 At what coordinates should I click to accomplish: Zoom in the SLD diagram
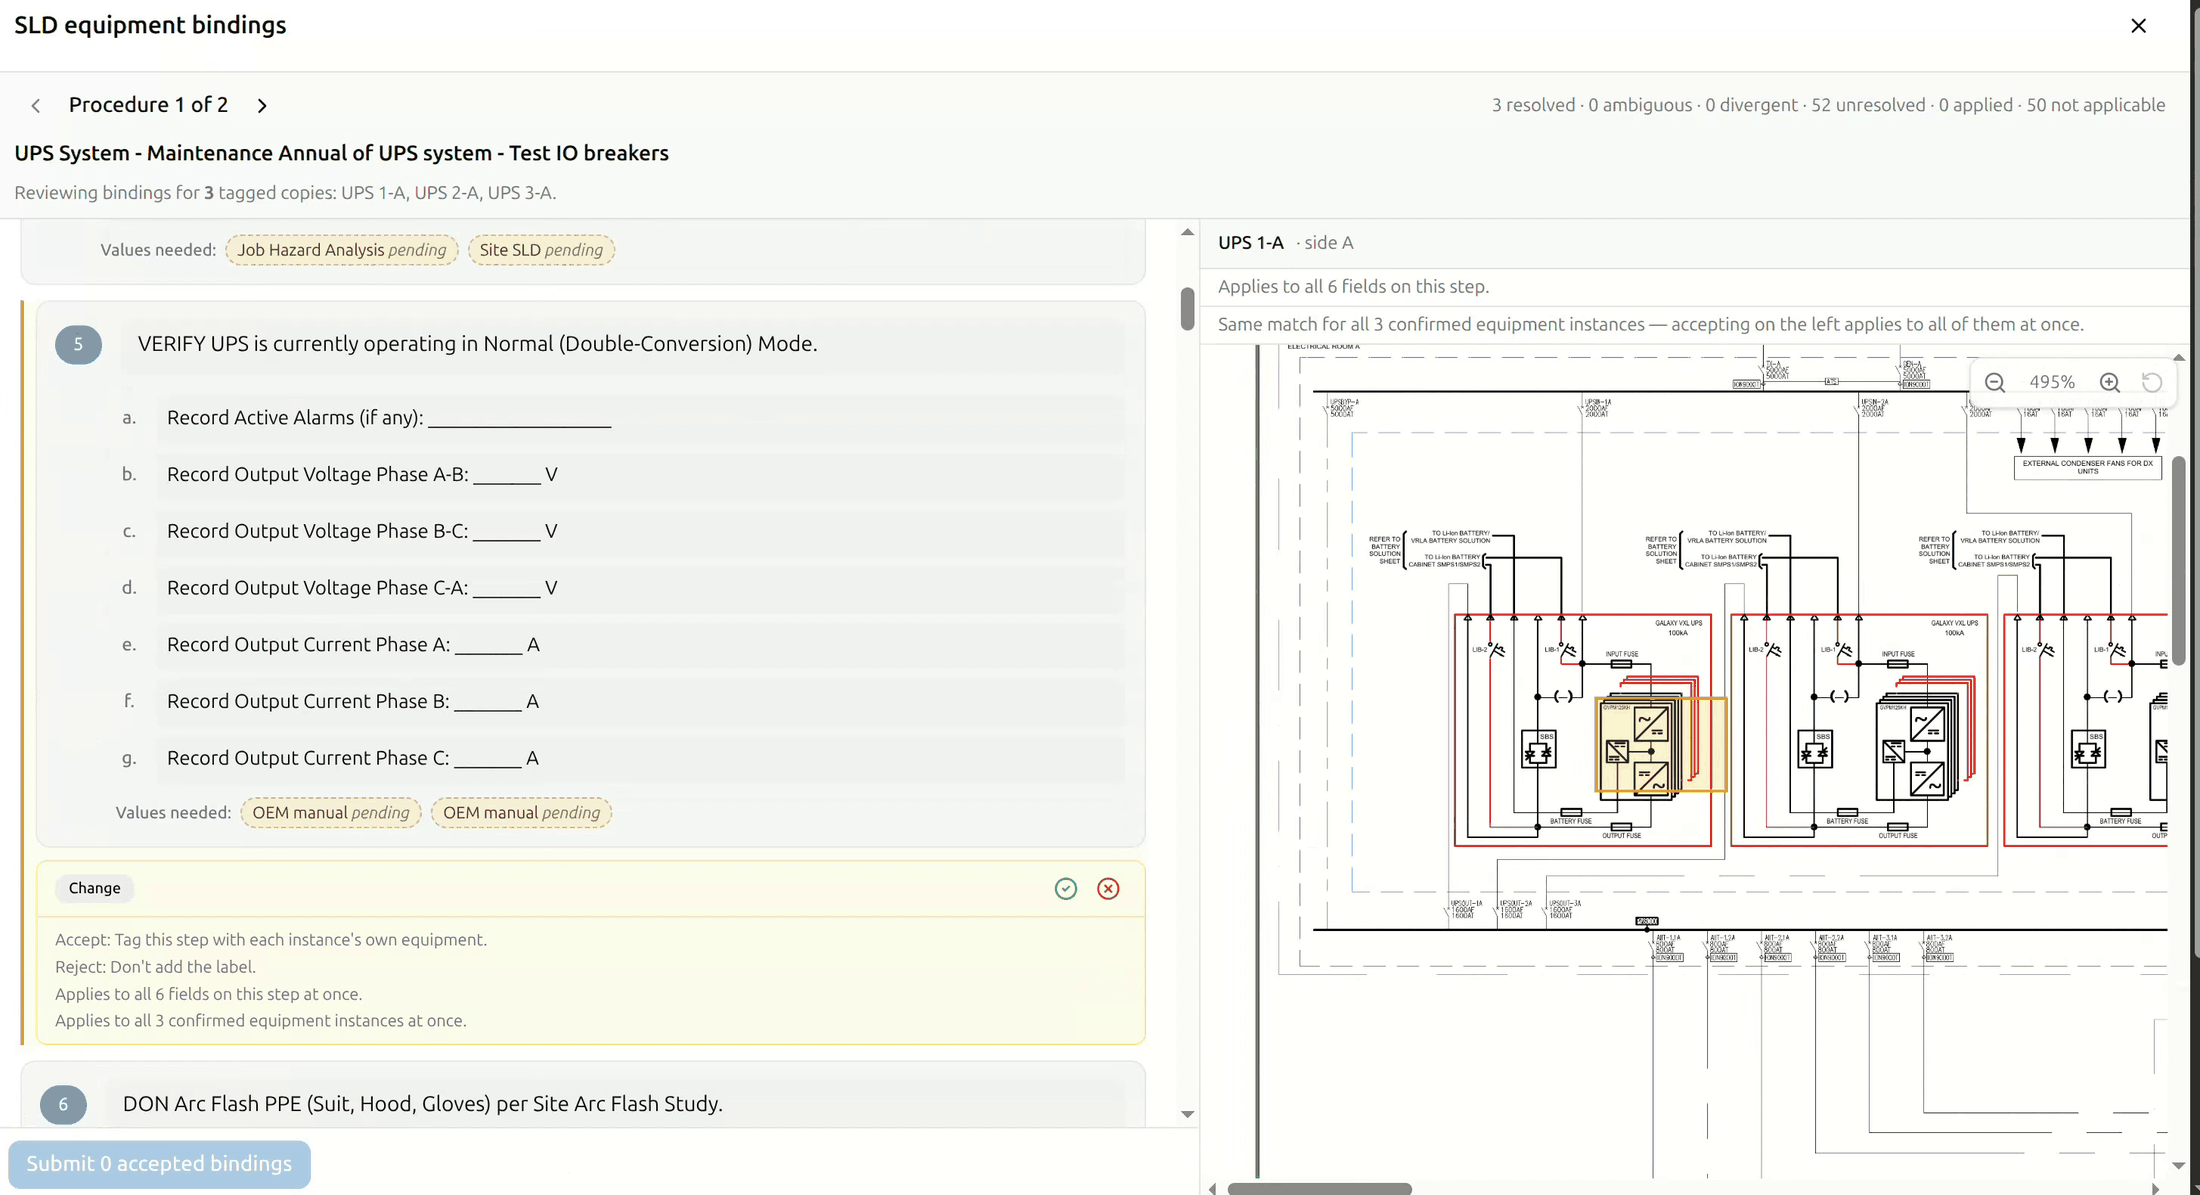coord(2110,382)
